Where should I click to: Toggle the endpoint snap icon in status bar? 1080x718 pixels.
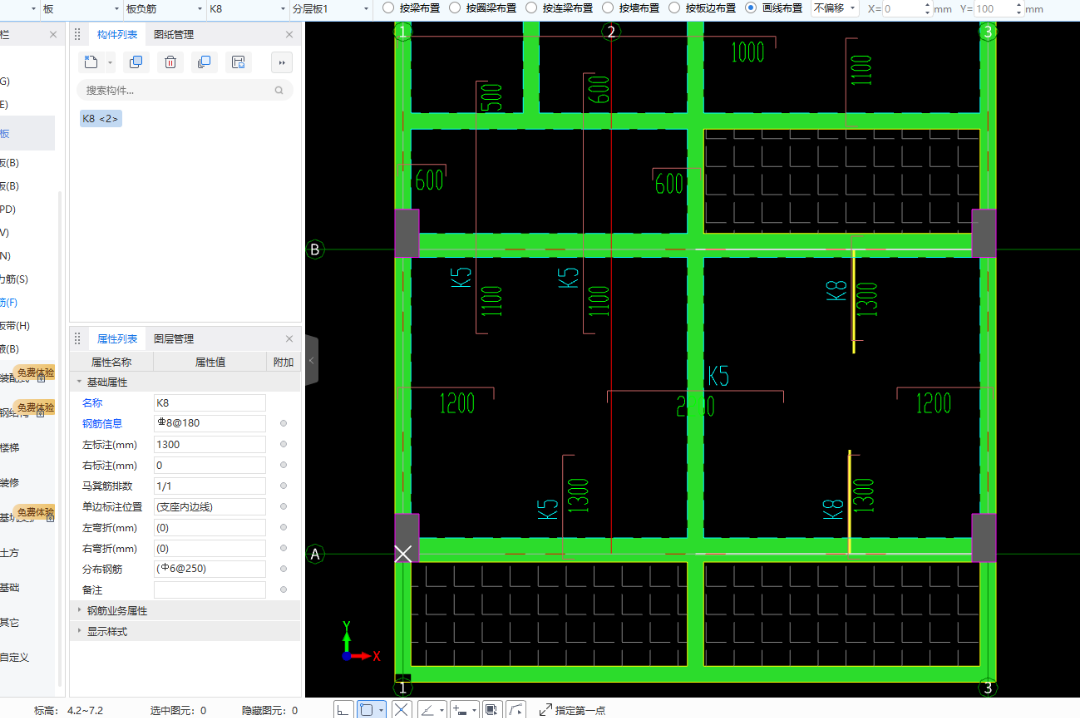pyautogui.click(x=366, y=709)
